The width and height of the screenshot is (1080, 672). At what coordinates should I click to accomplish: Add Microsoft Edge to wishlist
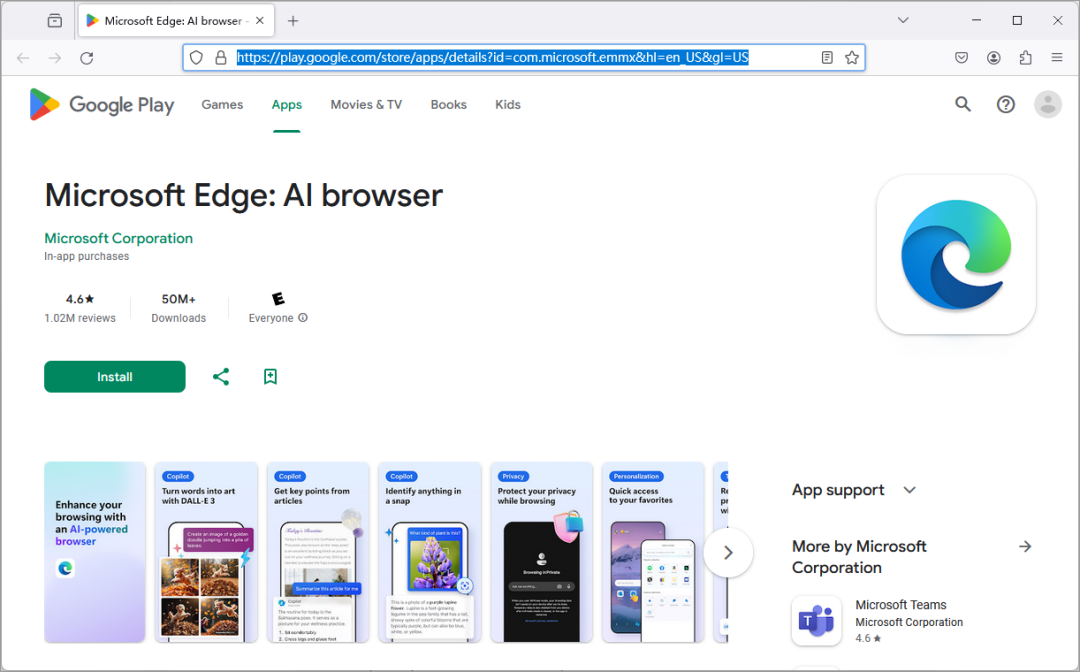[x=270, y=377]
